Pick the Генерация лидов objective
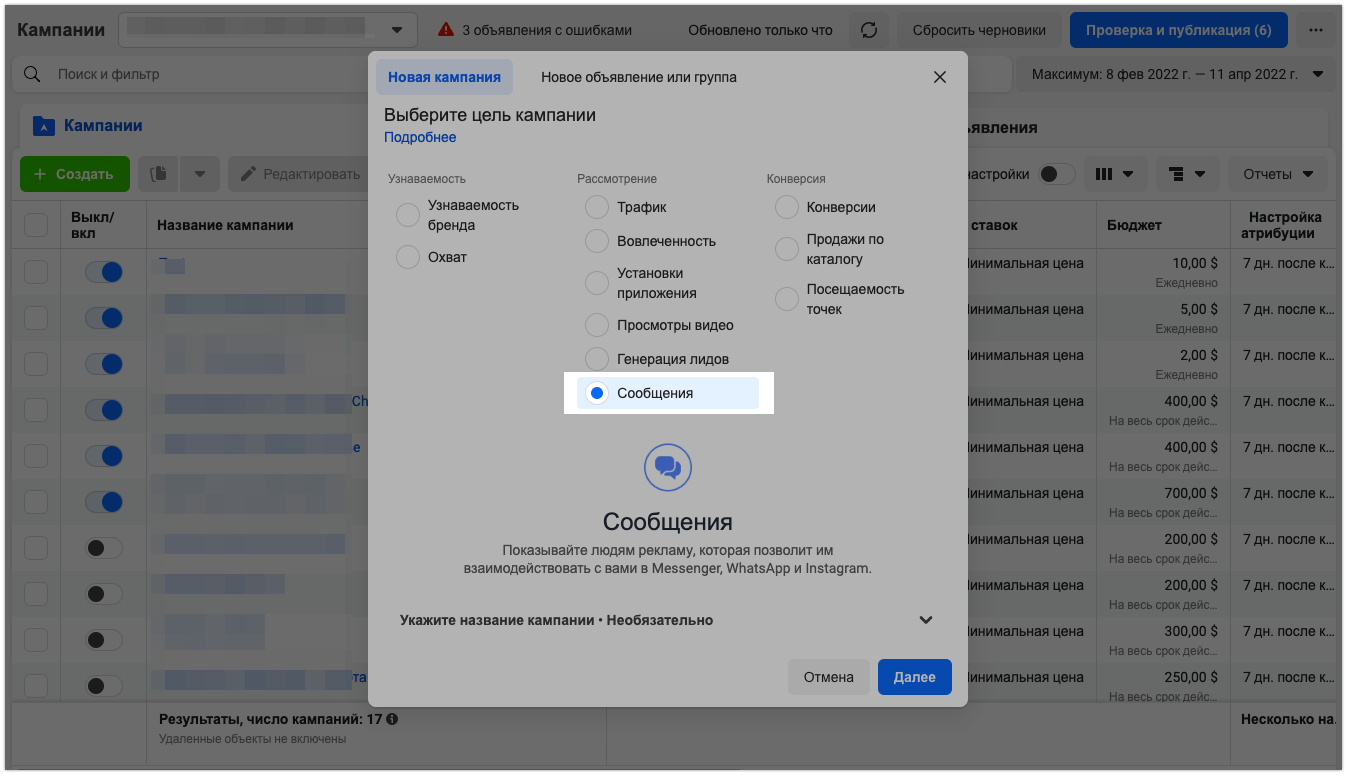The height and width of the screenshot is (775, 1347). pos(597,359)
